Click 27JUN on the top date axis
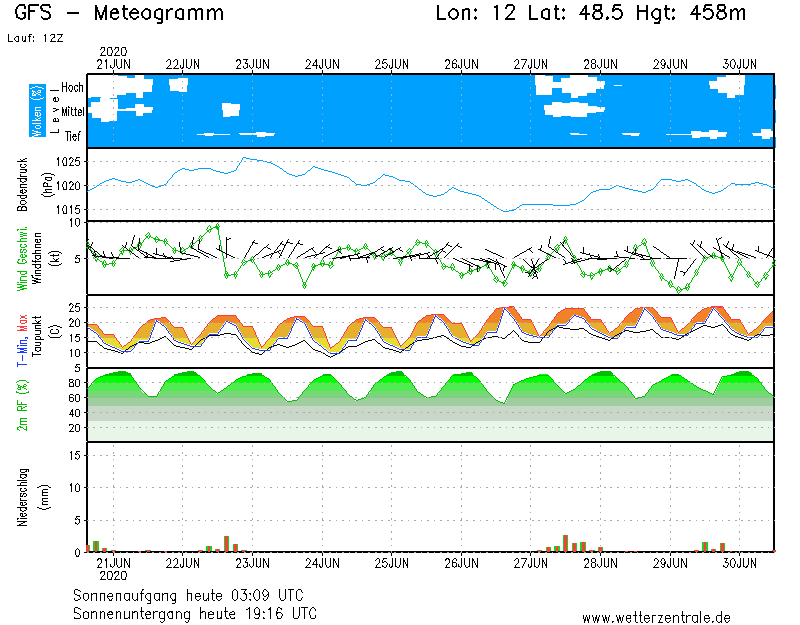The width and height of the screenshot is (800, 625). click(531, 63)
